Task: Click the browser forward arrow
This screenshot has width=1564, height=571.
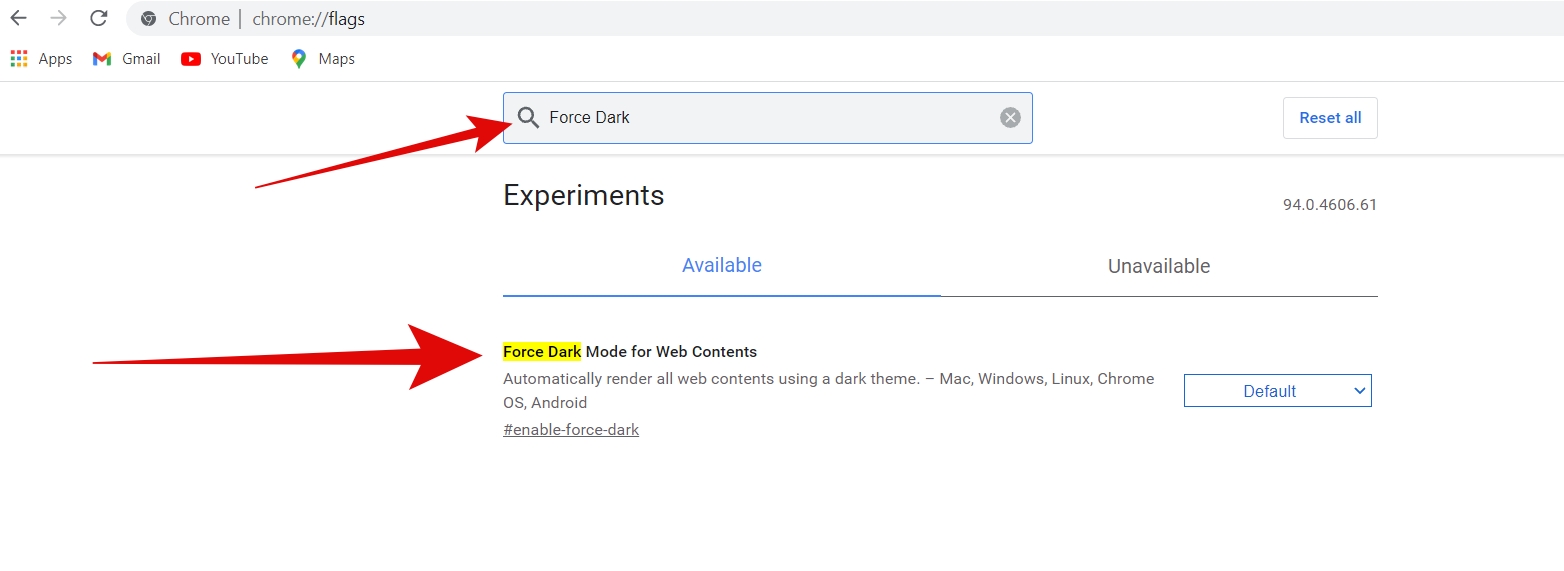Action: 58,18
